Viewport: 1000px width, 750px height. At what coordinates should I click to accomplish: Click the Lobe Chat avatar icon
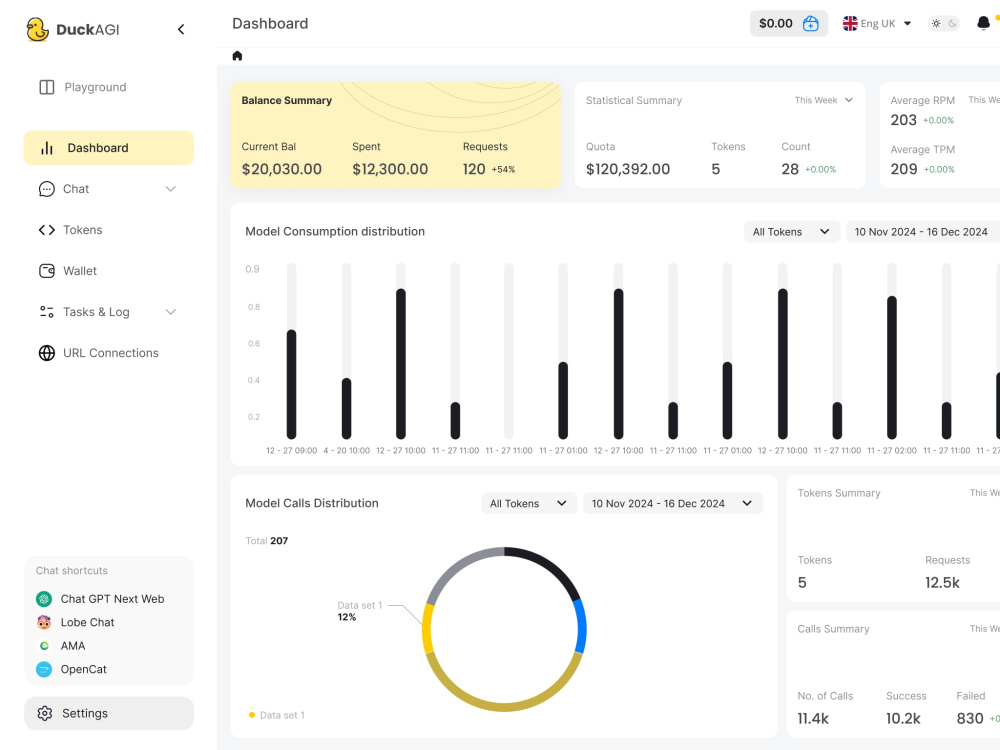click(44, 622)
